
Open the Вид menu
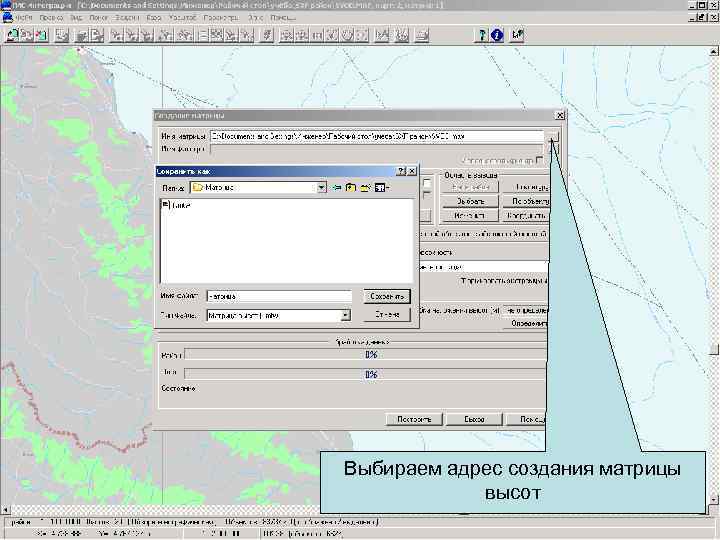pyautogui.click(x=76, y=17)
